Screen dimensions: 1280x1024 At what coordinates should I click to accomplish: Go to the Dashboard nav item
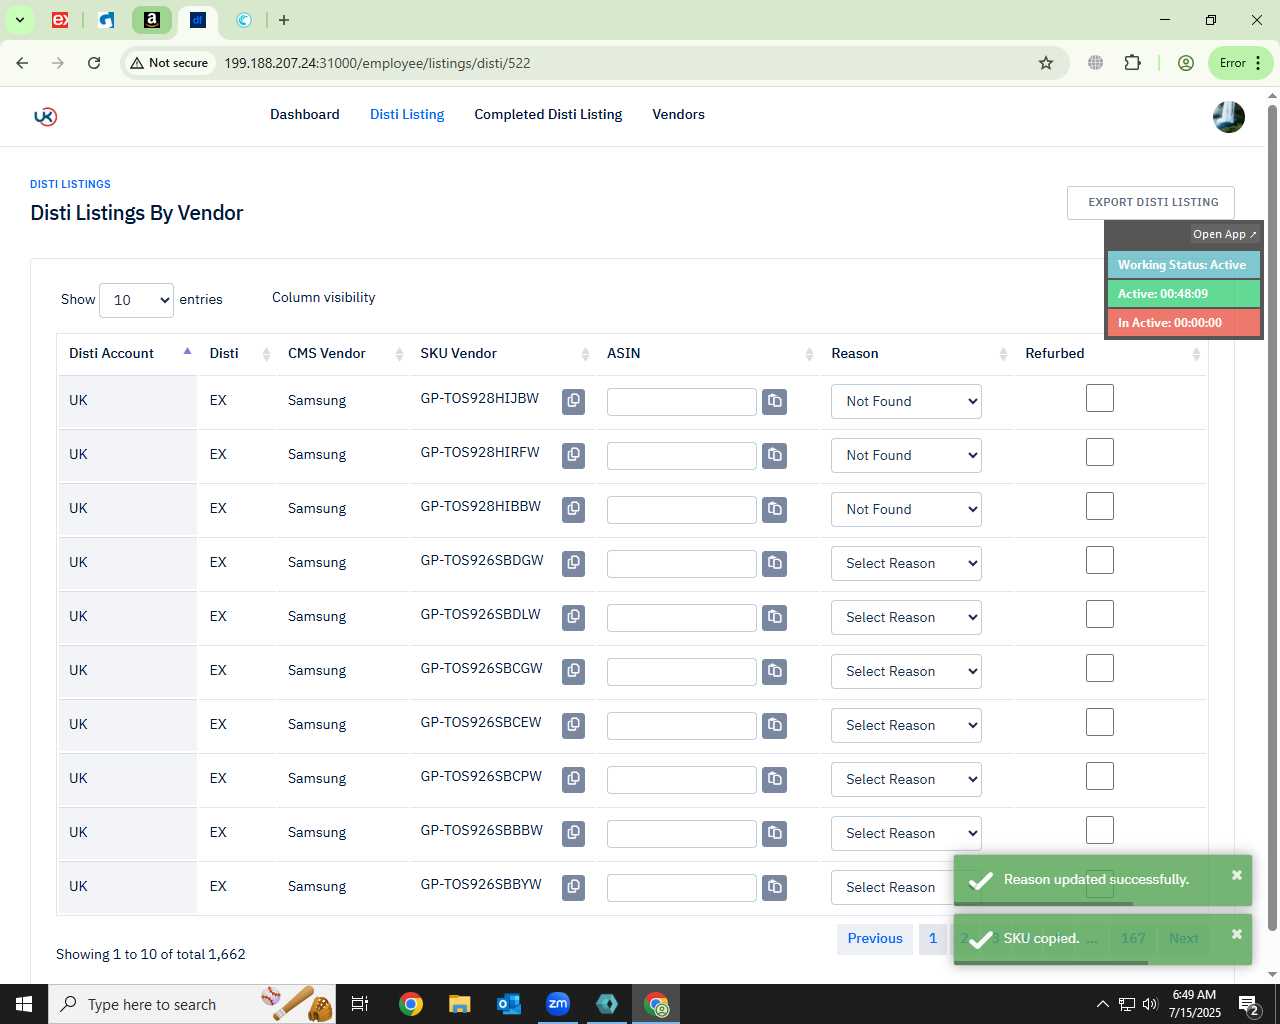[x=305, y=115]
